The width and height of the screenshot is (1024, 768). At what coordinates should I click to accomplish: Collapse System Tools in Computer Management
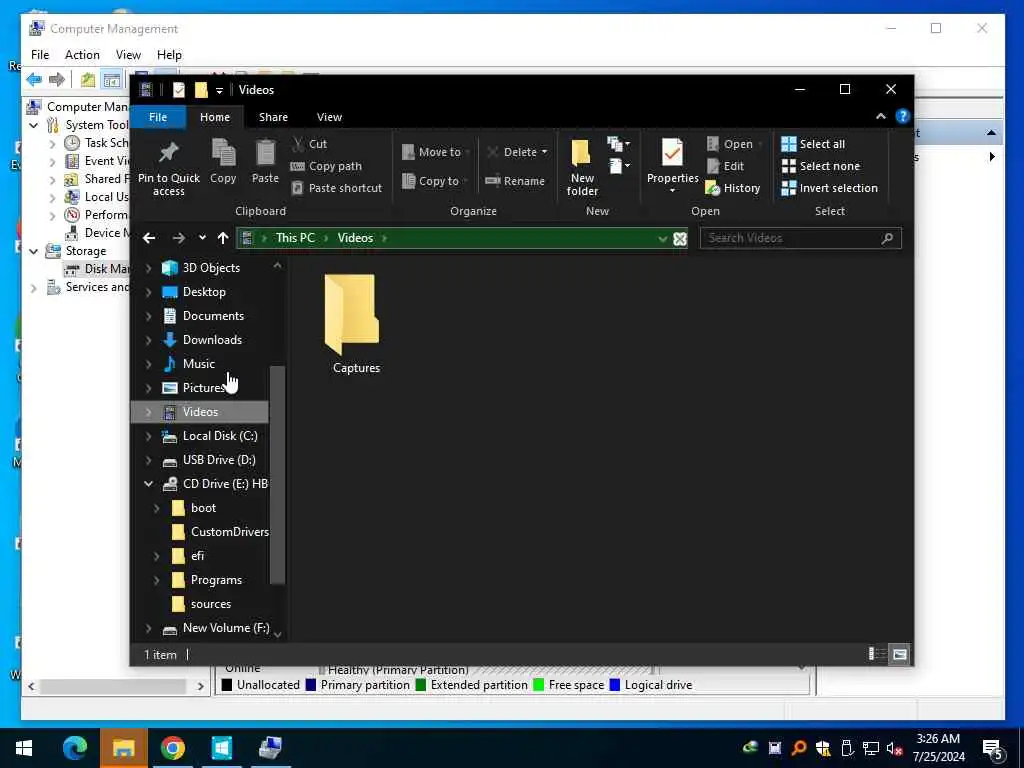click(34, 125)
